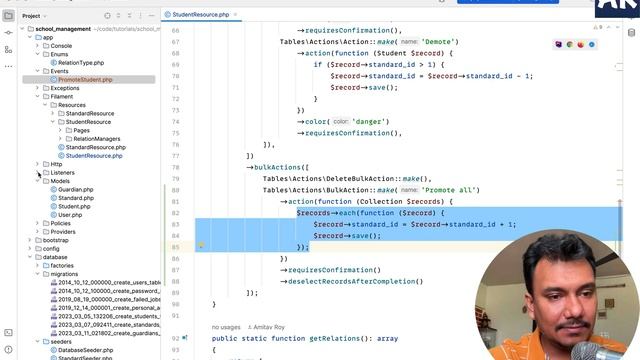Select the Listeners folder
640x360 pixels.
point(62,173)
